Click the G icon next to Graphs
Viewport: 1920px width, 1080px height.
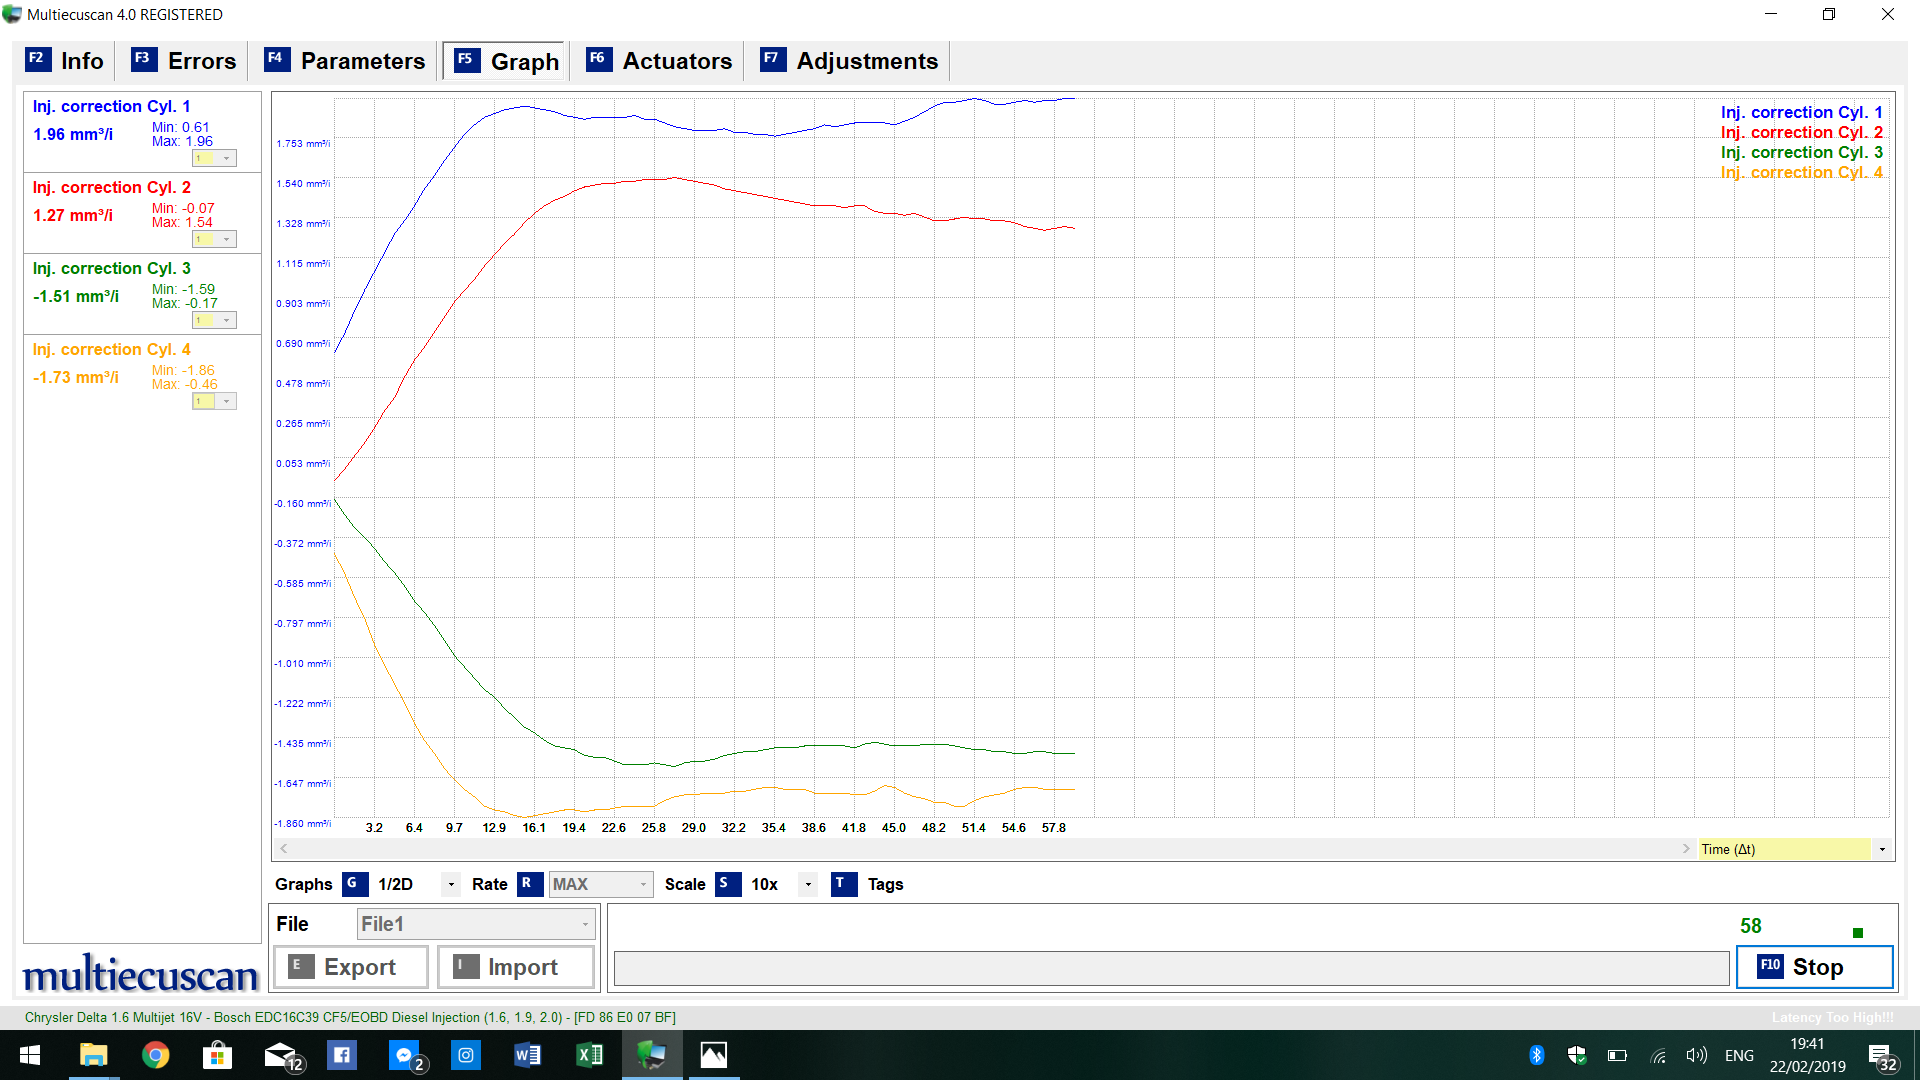click(x=354, y=884)
